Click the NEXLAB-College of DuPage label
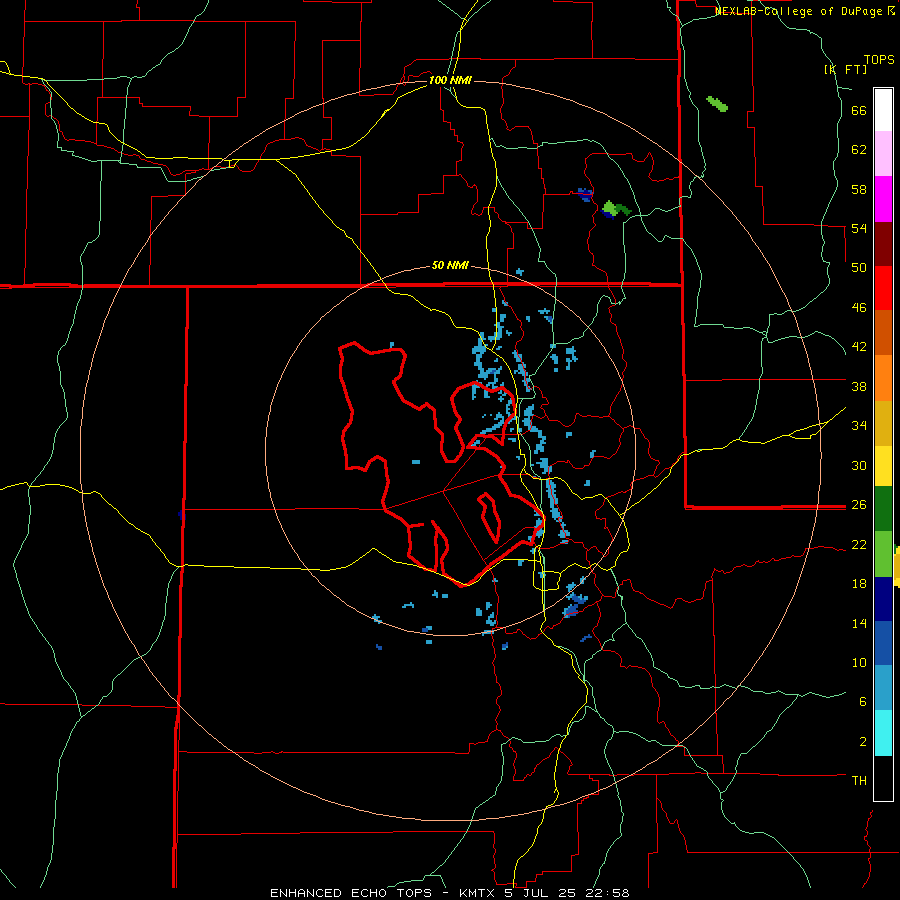 tap(799, 11)
